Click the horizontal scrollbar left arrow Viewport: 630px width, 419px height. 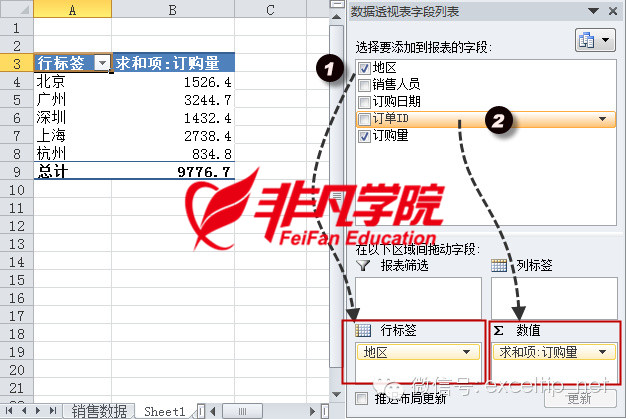213,411
